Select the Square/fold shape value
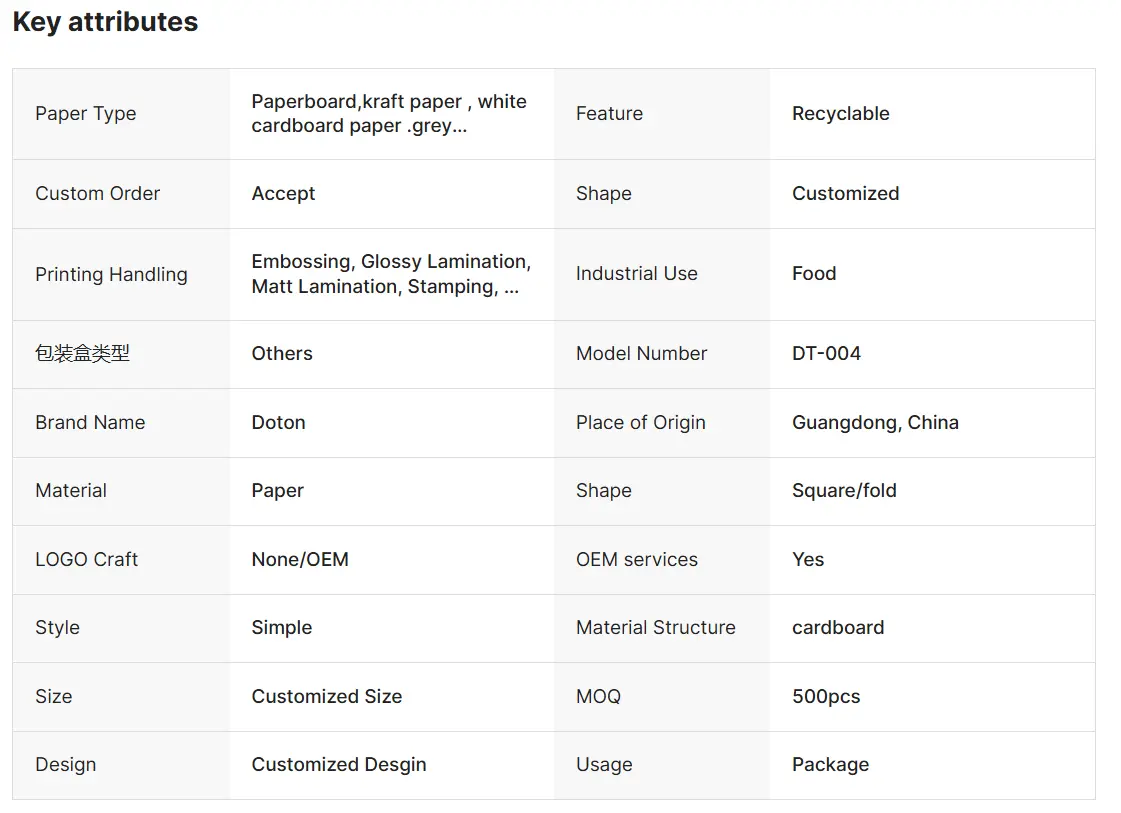 tap(844, 491)
